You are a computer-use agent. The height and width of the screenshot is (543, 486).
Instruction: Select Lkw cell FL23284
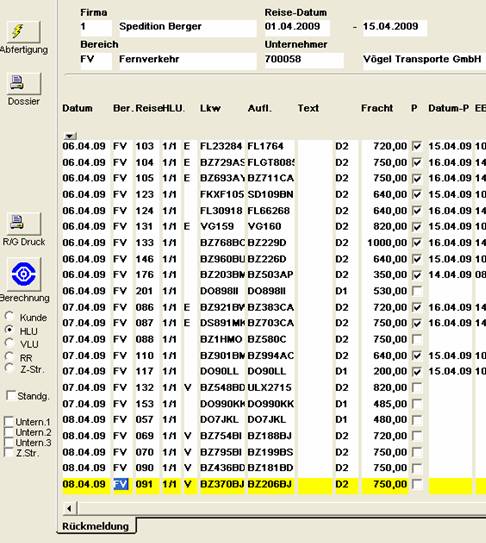click(x=222, y=146)
